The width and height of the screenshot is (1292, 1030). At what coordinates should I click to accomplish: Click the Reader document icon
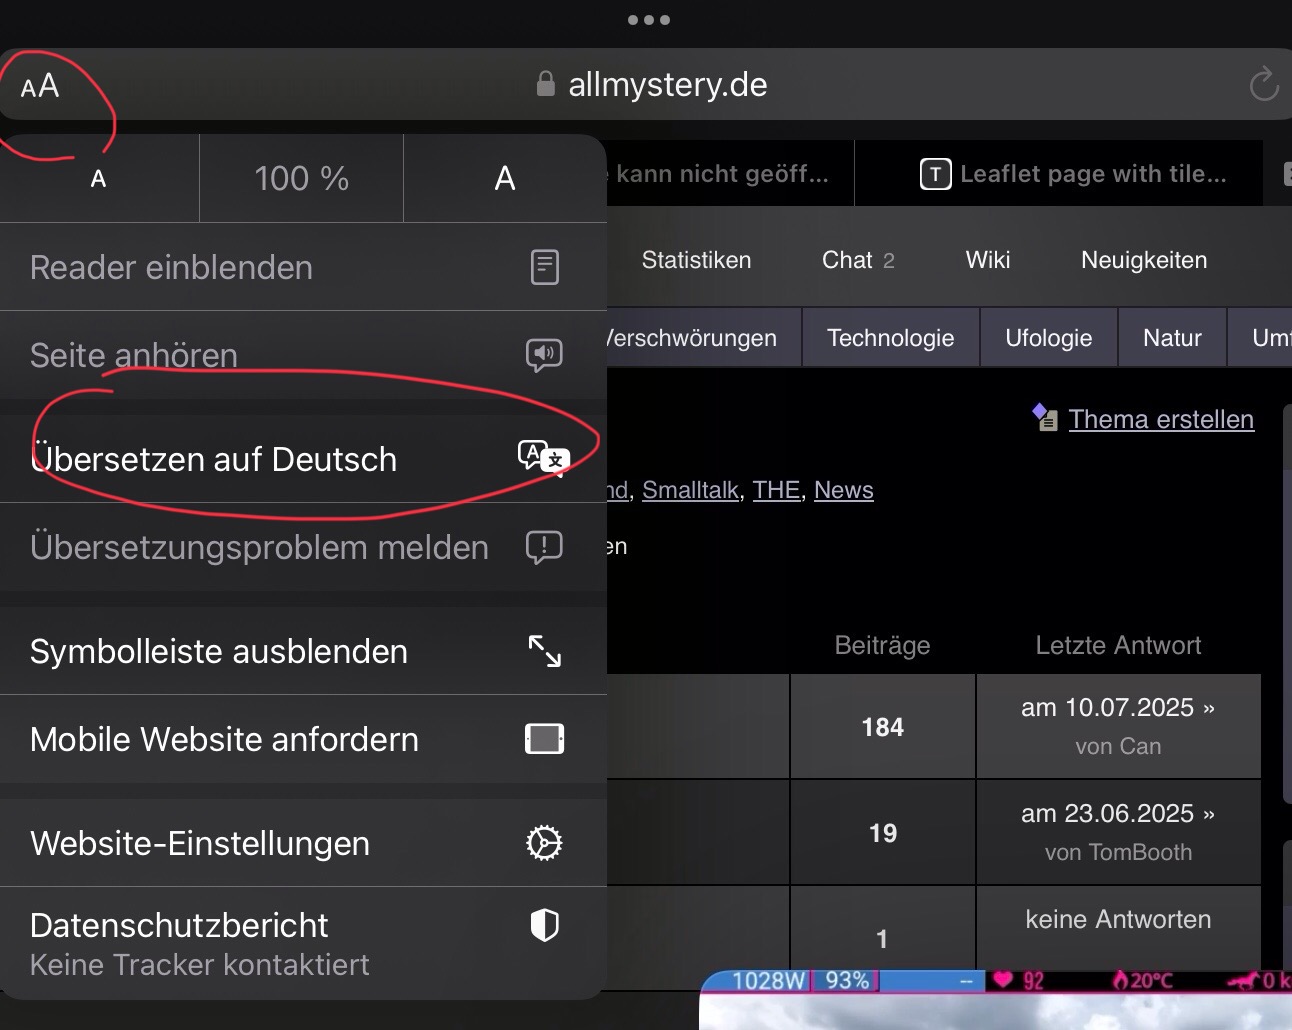point(544,267)
